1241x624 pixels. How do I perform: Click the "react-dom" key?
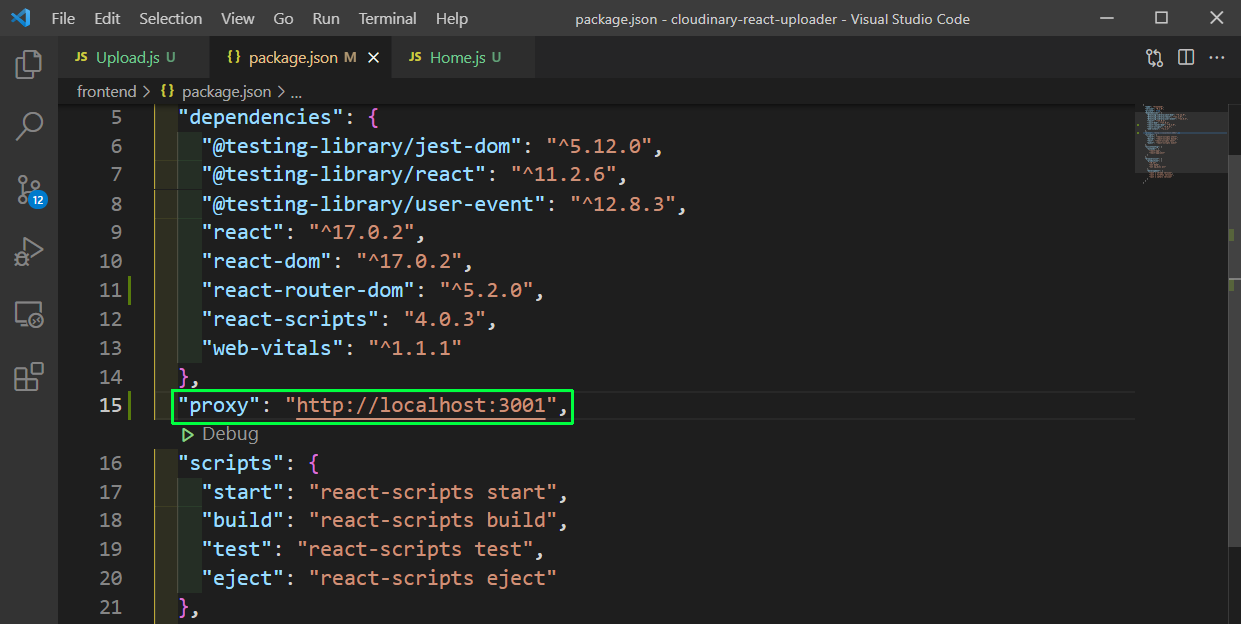click(267, 261)
